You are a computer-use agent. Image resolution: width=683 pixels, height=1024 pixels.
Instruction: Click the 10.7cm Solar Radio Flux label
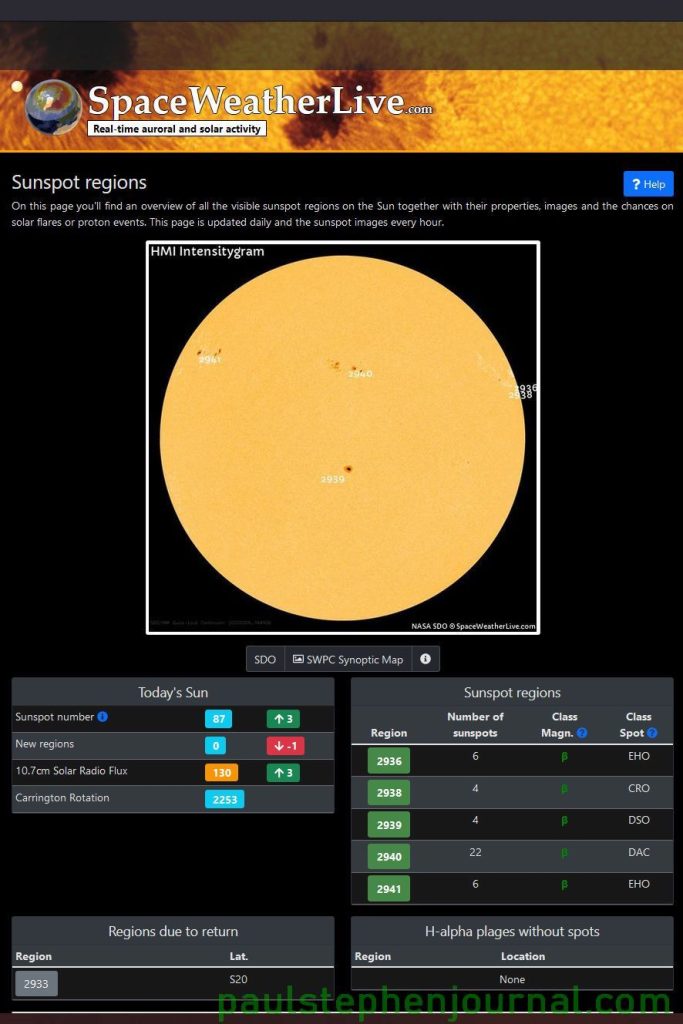click(72, 771)
